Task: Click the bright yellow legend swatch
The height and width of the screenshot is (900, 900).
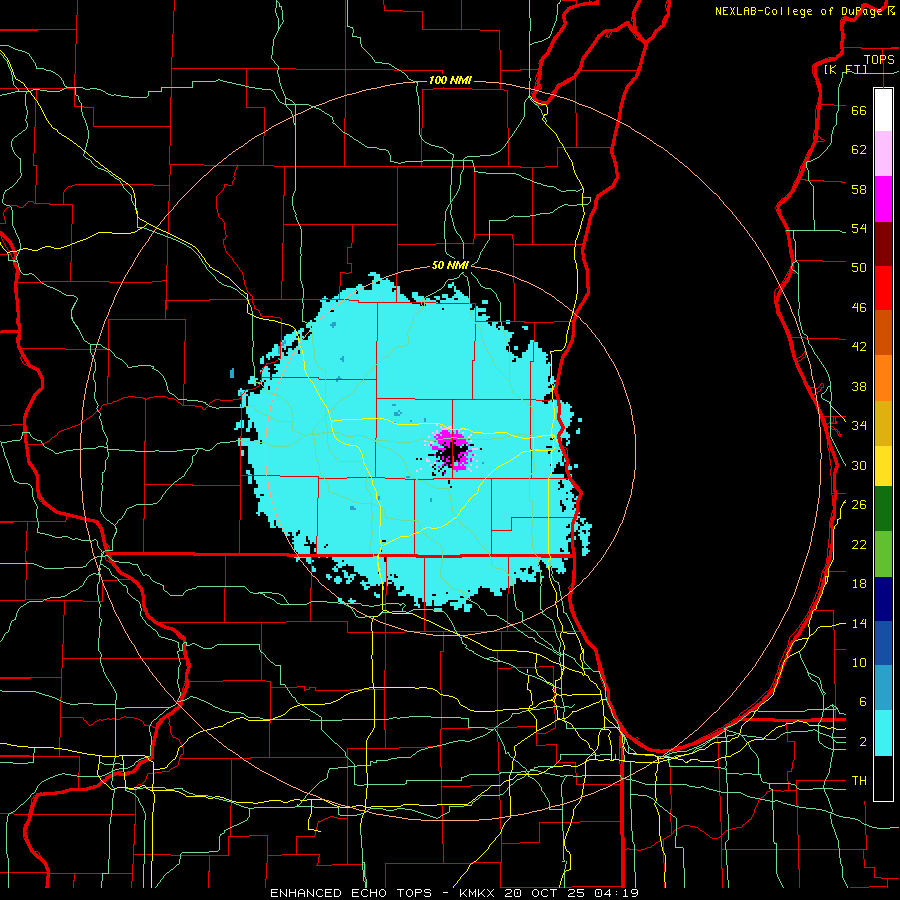Action: [883, 465]
